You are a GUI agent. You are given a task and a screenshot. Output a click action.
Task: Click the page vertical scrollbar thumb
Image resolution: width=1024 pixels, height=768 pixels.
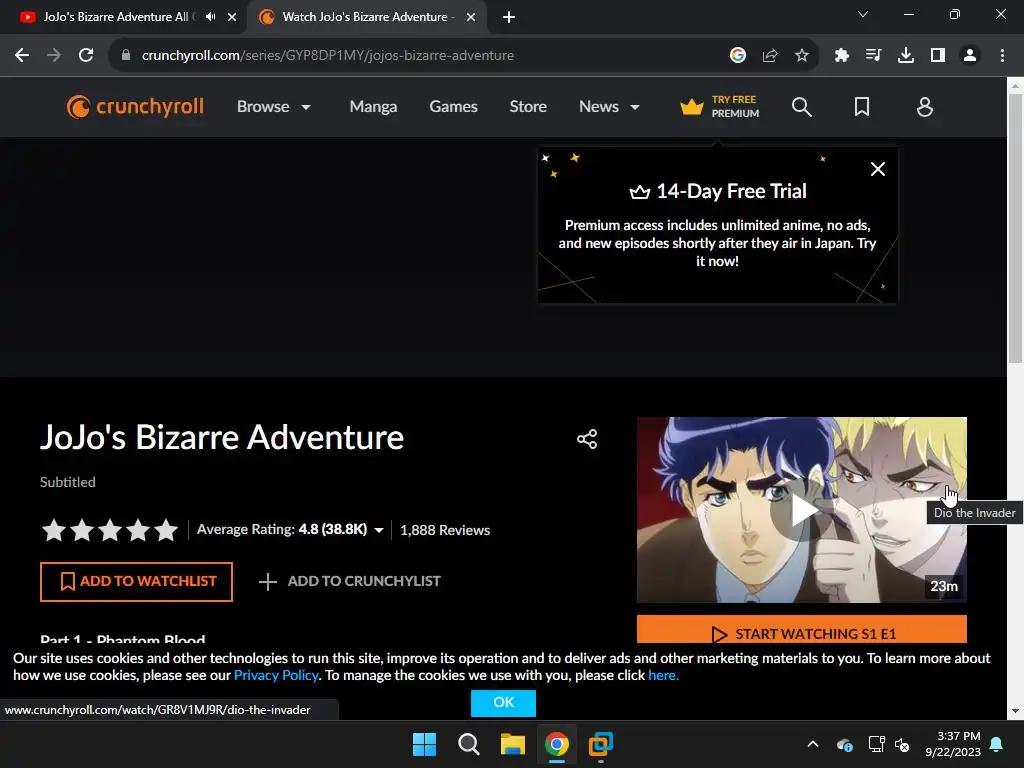[x=1015, y=228]
